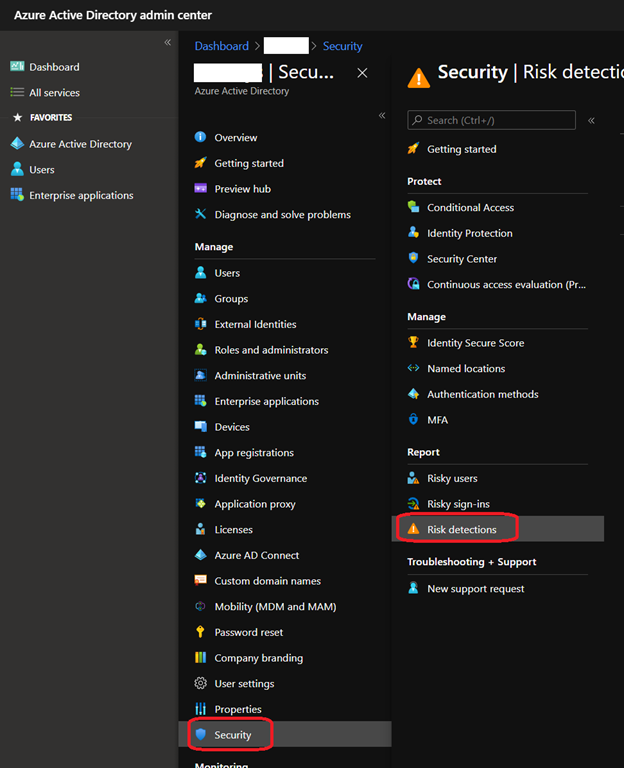The width and height of the screenshot is (624, 768).
Task: Select Security in the Manage menu
Action: [x=232, y=735]
